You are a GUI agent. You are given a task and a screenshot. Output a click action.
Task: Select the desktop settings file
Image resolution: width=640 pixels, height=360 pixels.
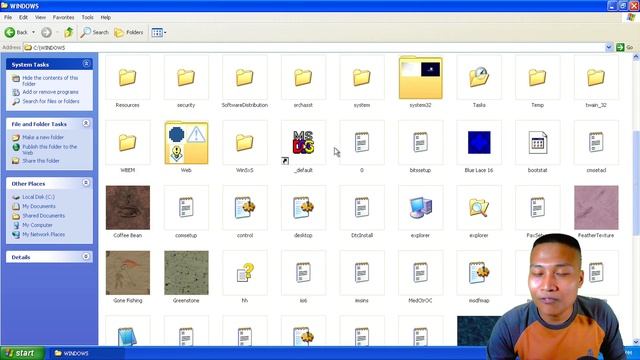(x=303, y=208)
